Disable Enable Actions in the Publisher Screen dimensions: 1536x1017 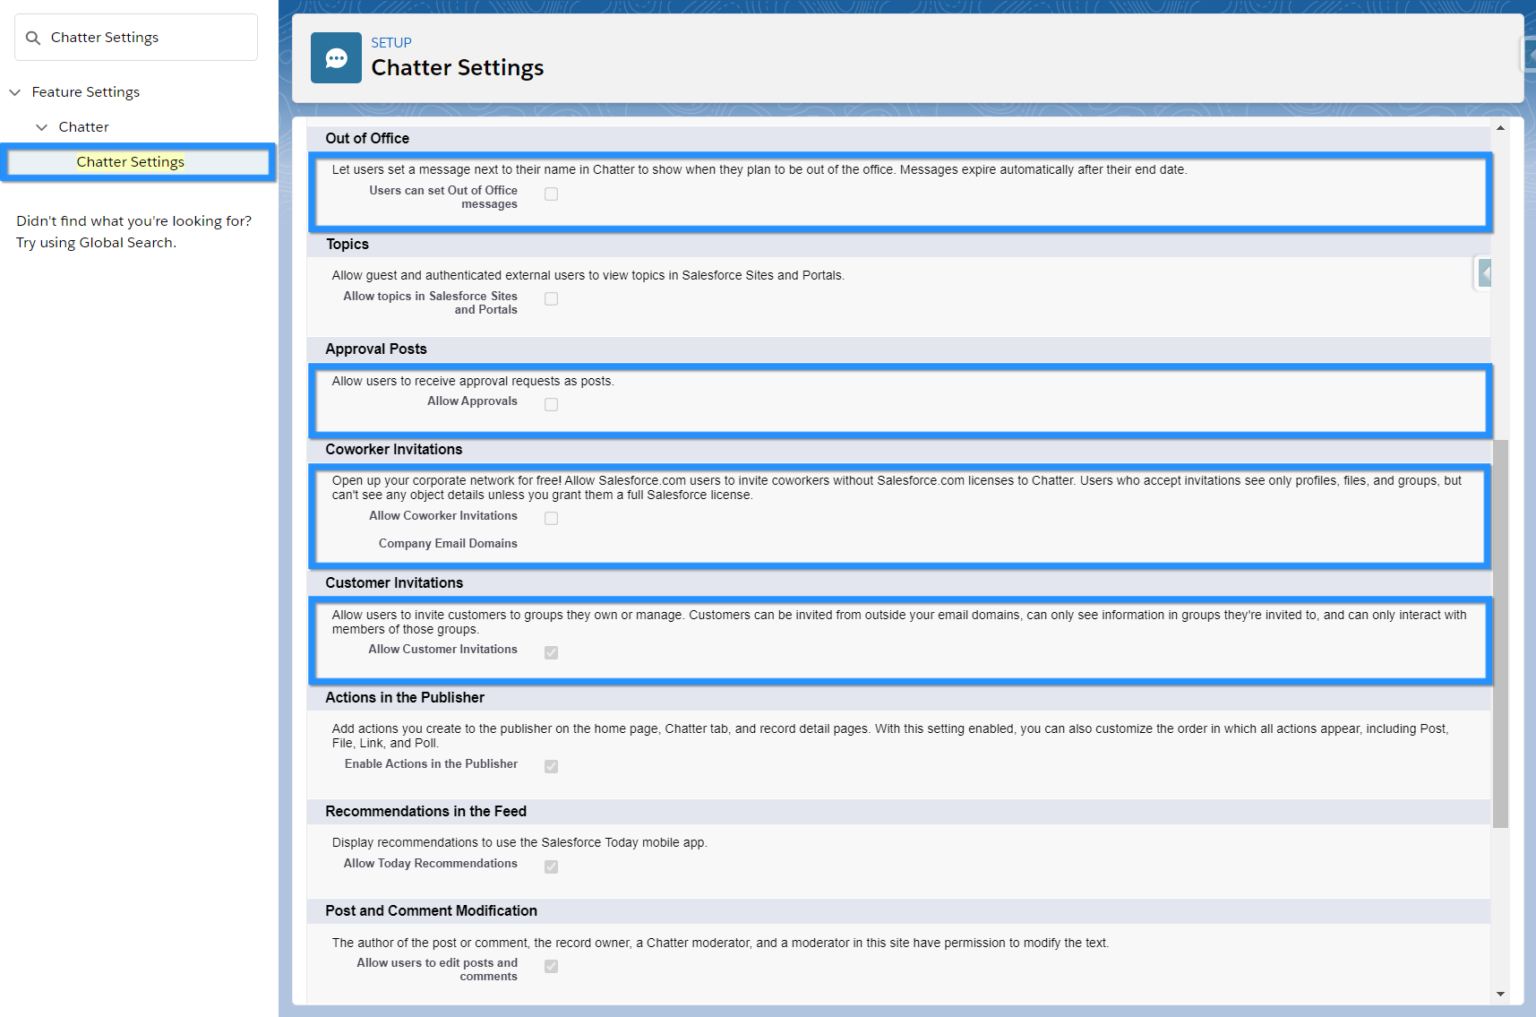point(551,766)
